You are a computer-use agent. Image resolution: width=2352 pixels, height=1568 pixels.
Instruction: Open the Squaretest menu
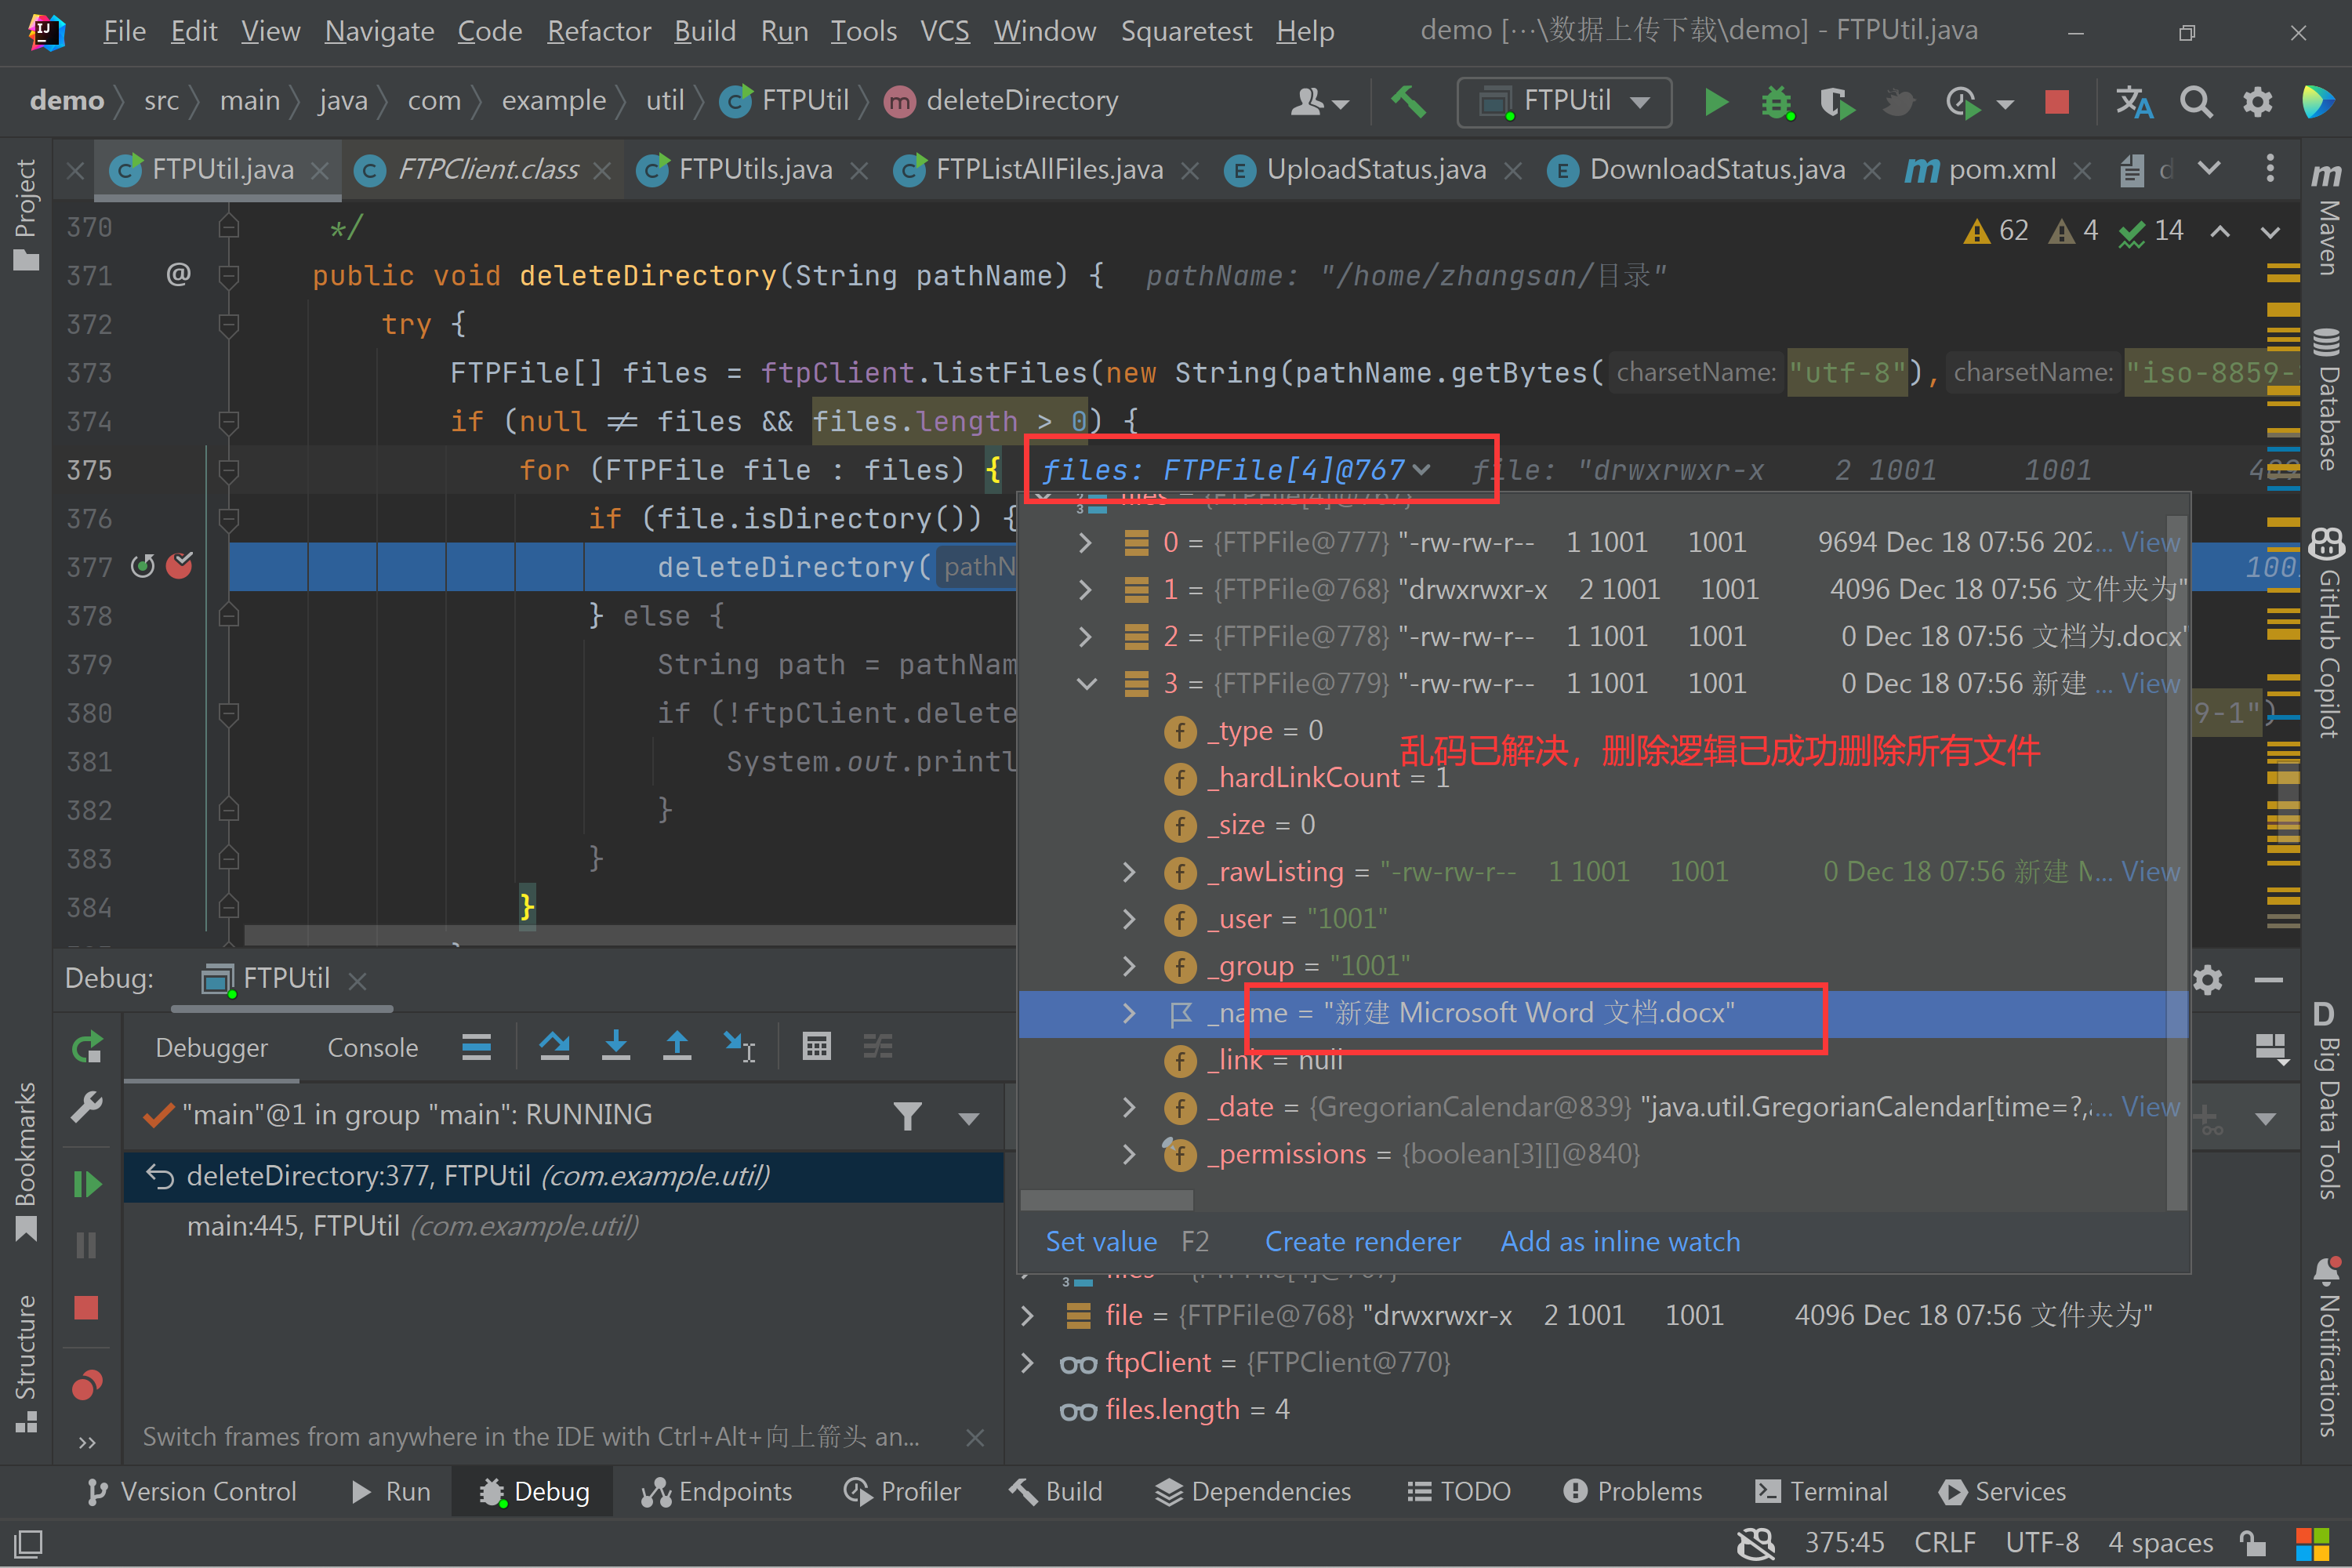click(1186, 31)
